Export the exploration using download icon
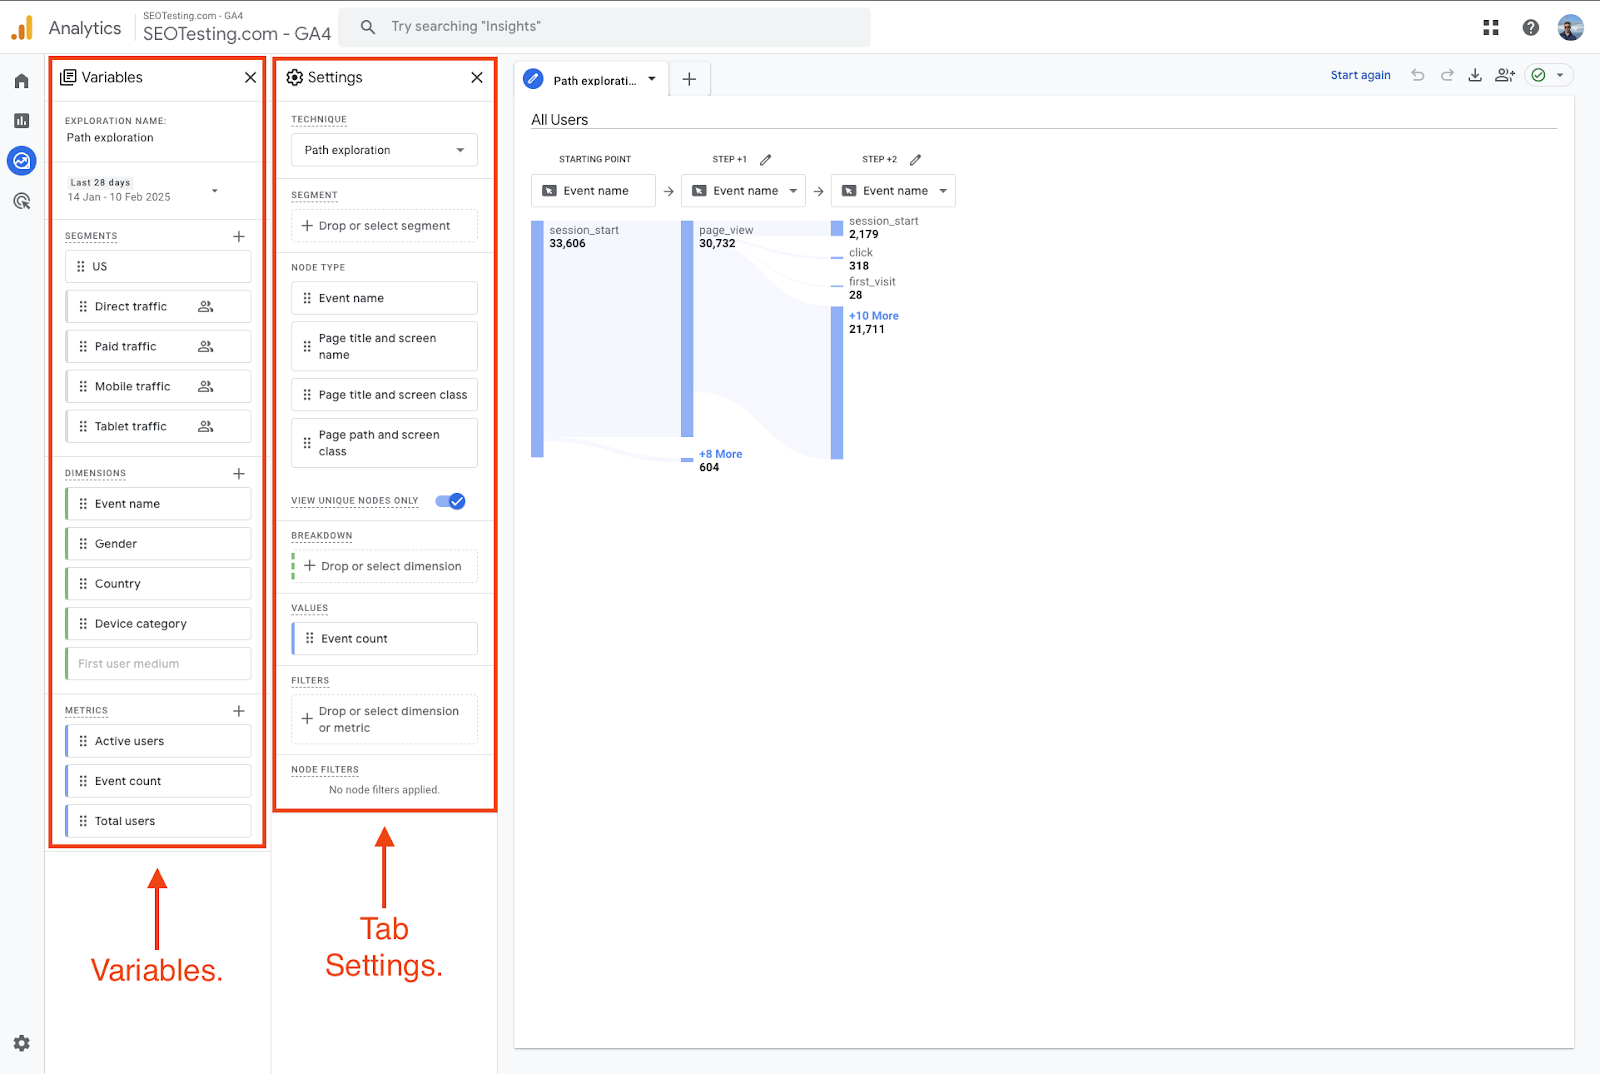Image resolution: width=1600 pixels, height=1074 pixels. point(1475,74)
